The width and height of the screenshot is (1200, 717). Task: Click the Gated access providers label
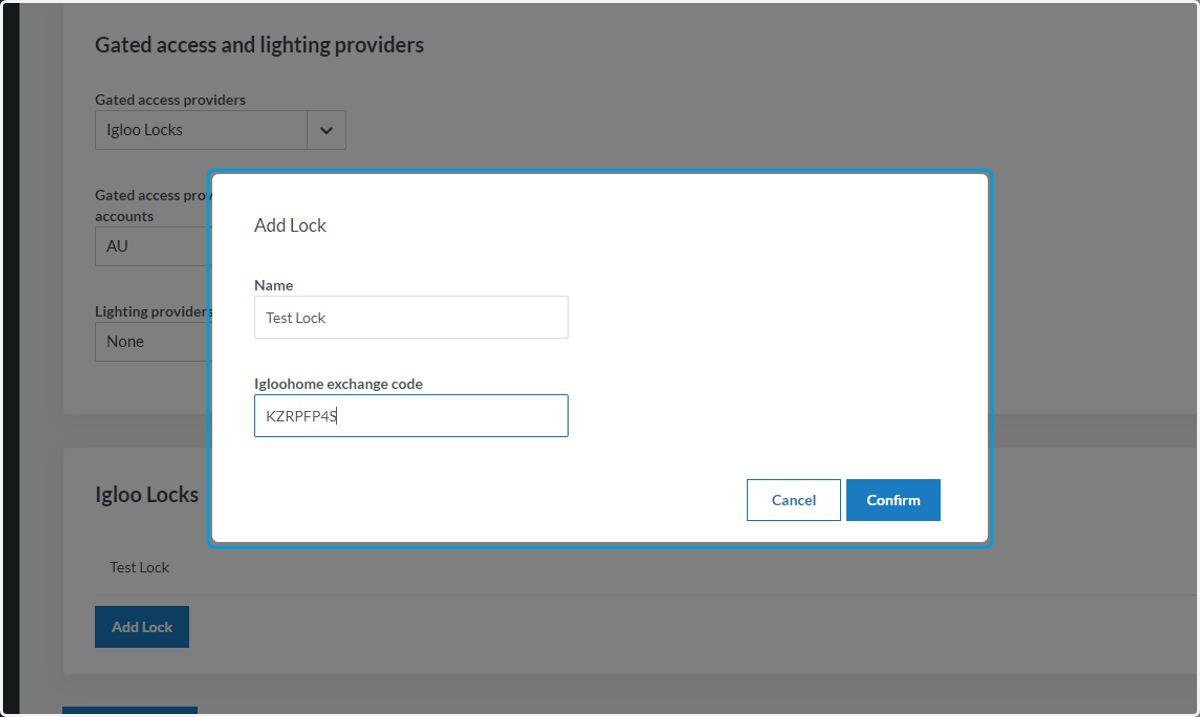click(170, 100)
